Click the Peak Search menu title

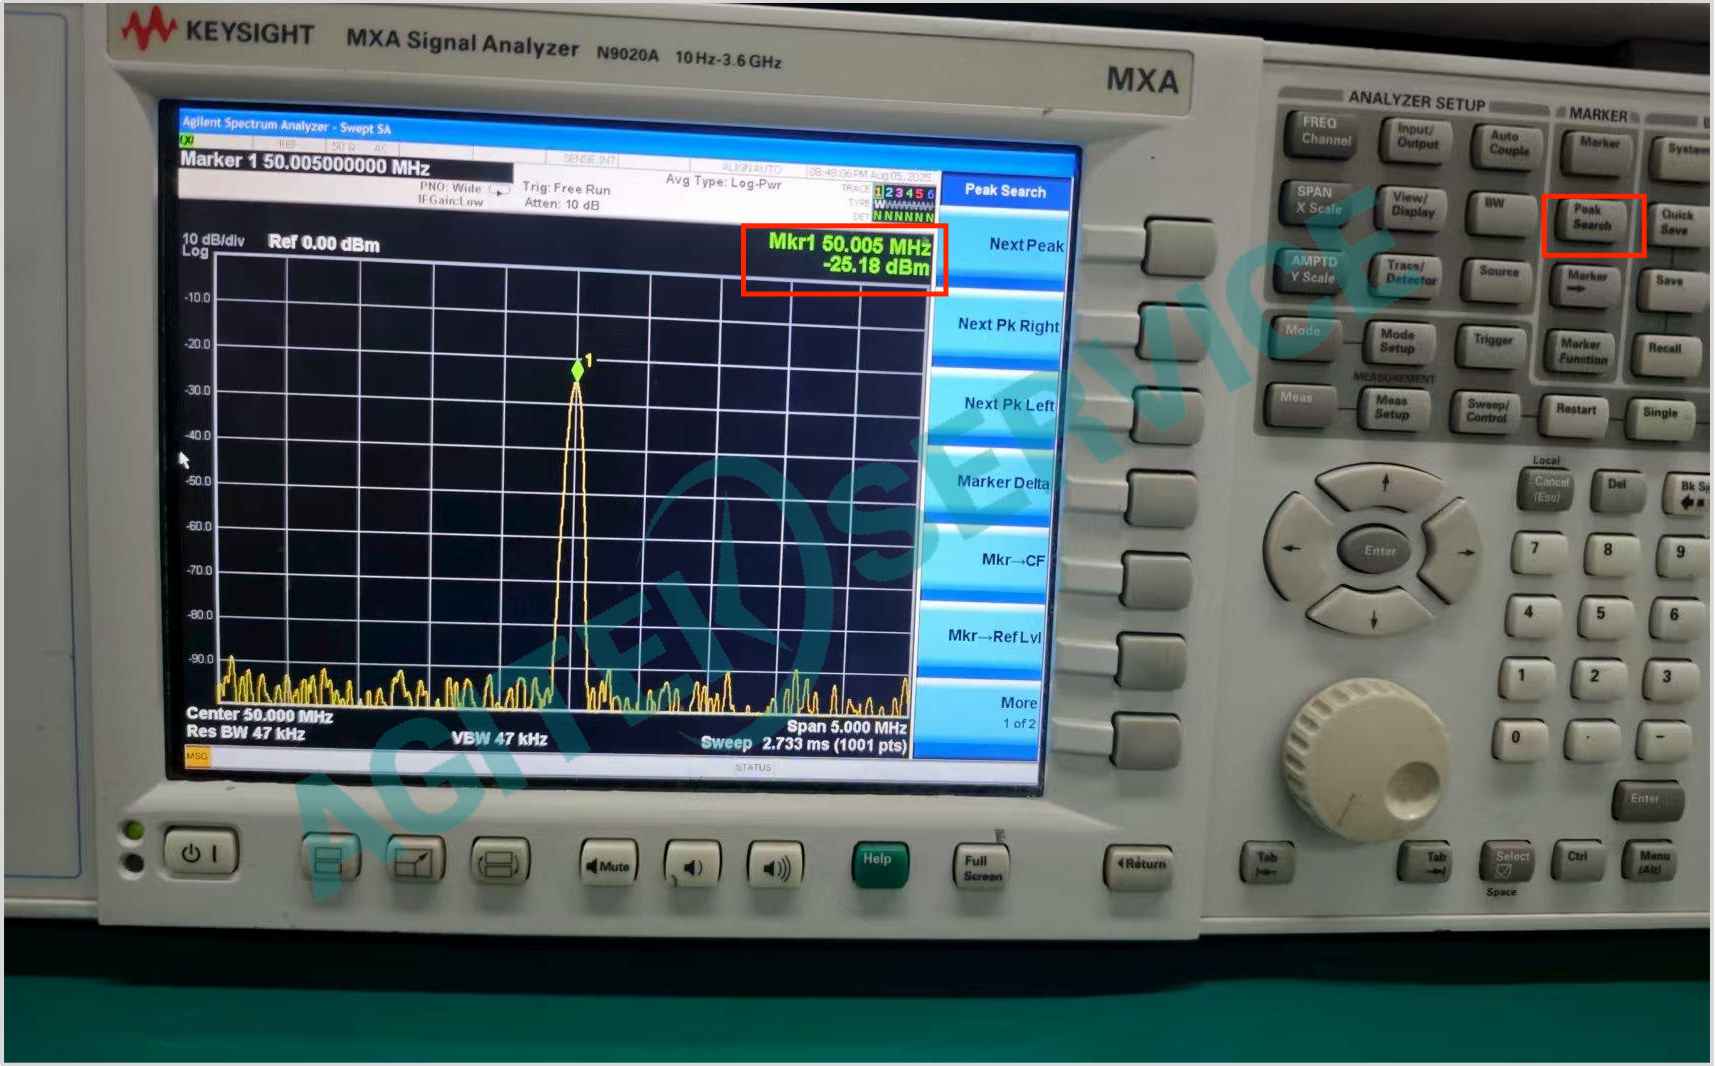(x=1005, y=190)
